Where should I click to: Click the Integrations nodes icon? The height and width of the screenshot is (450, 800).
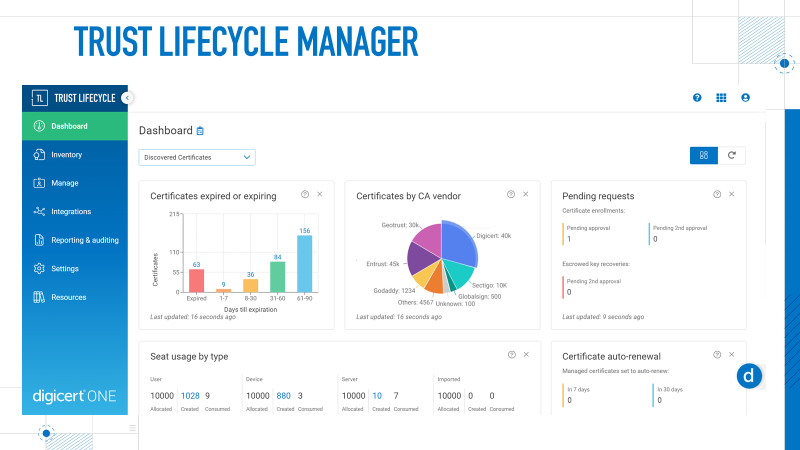tap(39, 211)
